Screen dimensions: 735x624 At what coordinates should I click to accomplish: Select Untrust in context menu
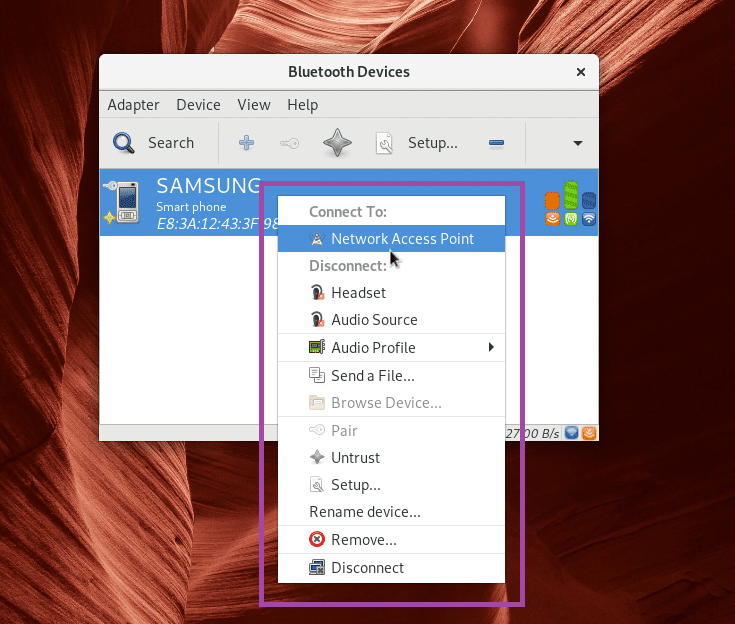pos(391,458)
